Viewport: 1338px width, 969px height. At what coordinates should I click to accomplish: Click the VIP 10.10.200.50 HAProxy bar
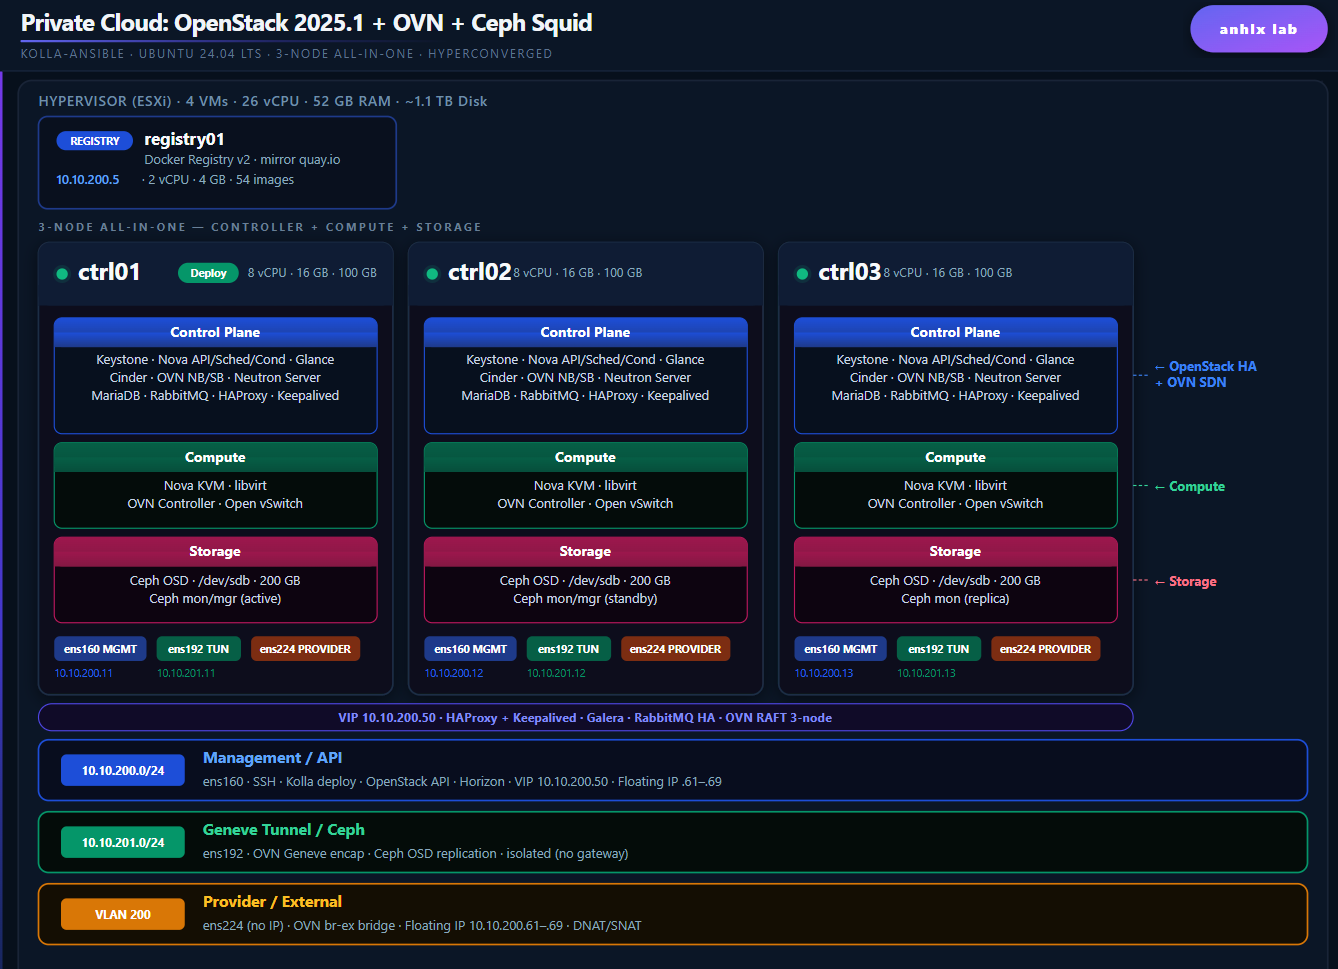[x=585, y=718]
